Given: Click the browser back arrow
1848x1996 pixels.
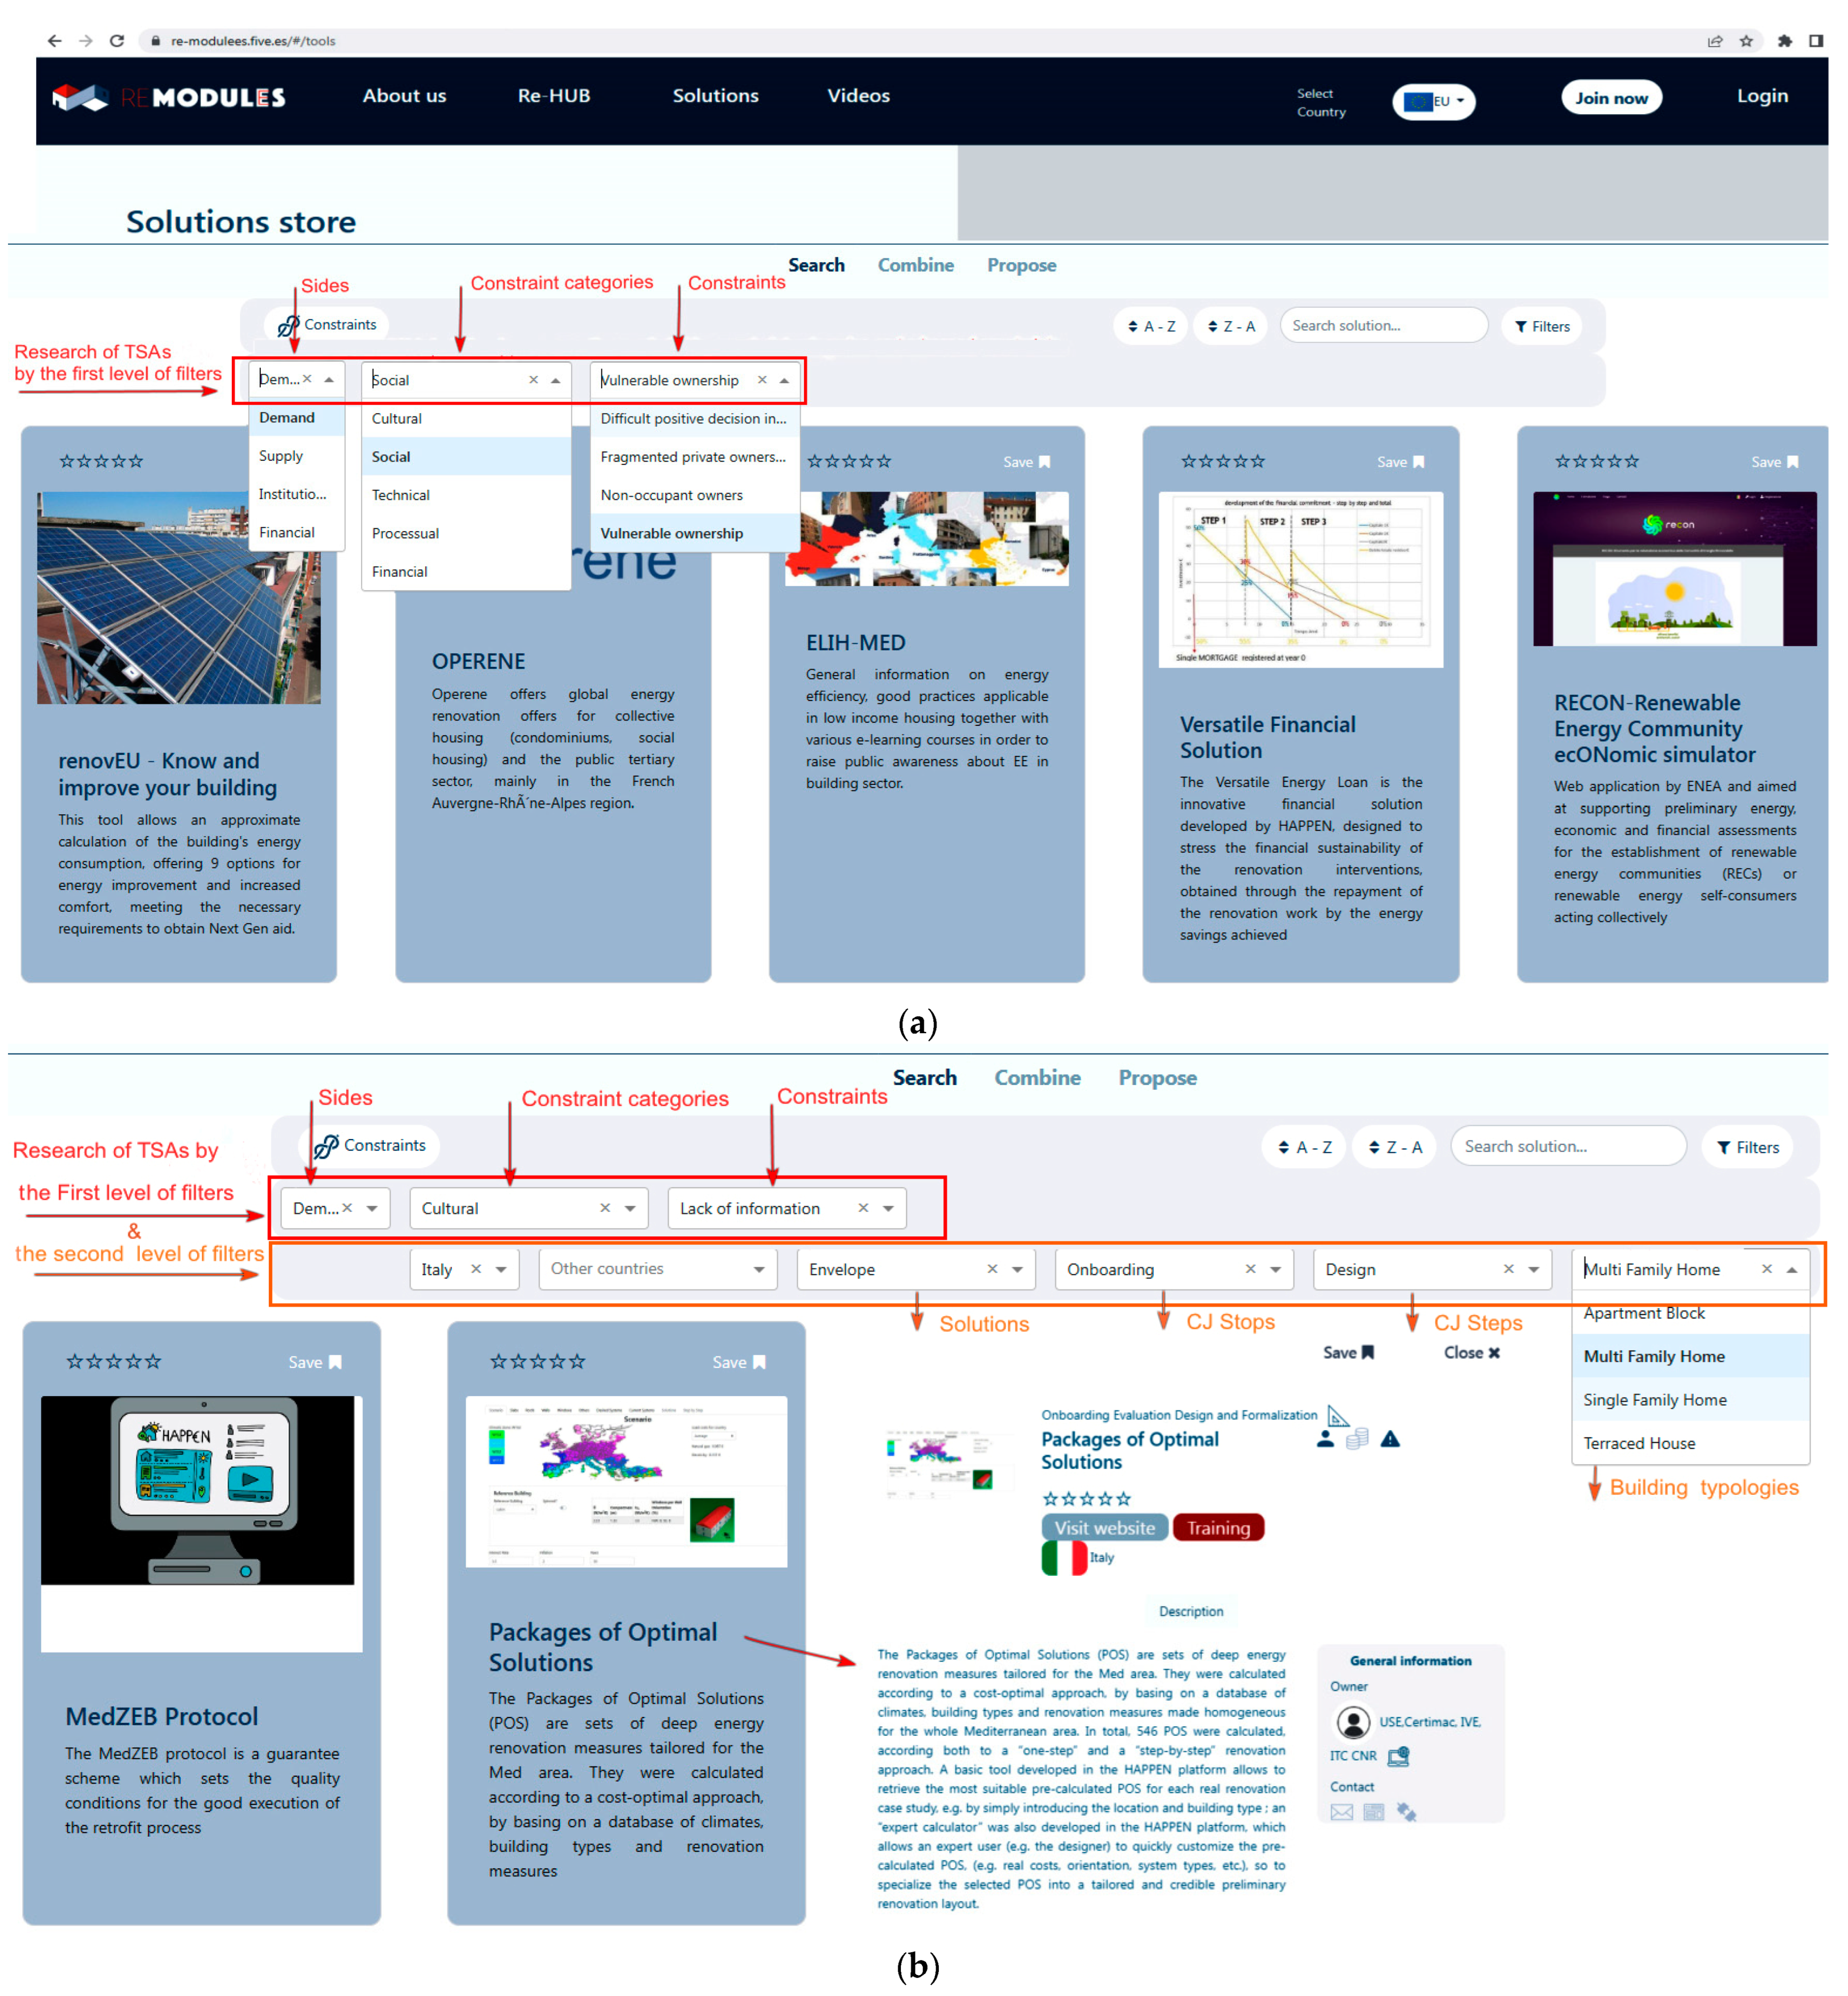Looking at the screenshot, I should pyautogui.click(x=54, y=41).
